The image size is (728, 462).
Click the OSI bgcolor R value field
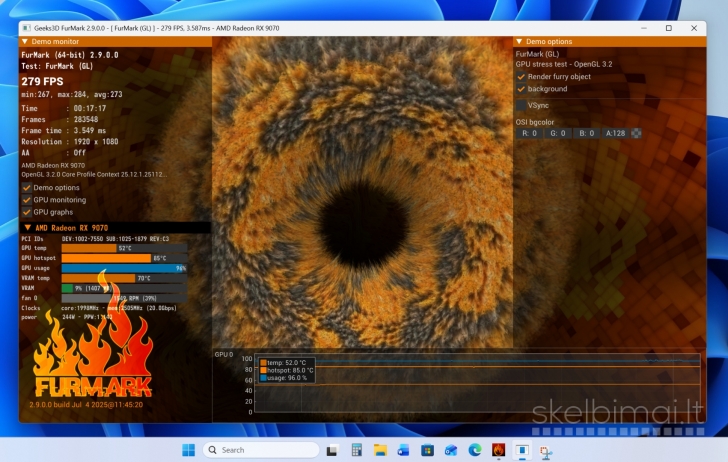tap(529, 133)
